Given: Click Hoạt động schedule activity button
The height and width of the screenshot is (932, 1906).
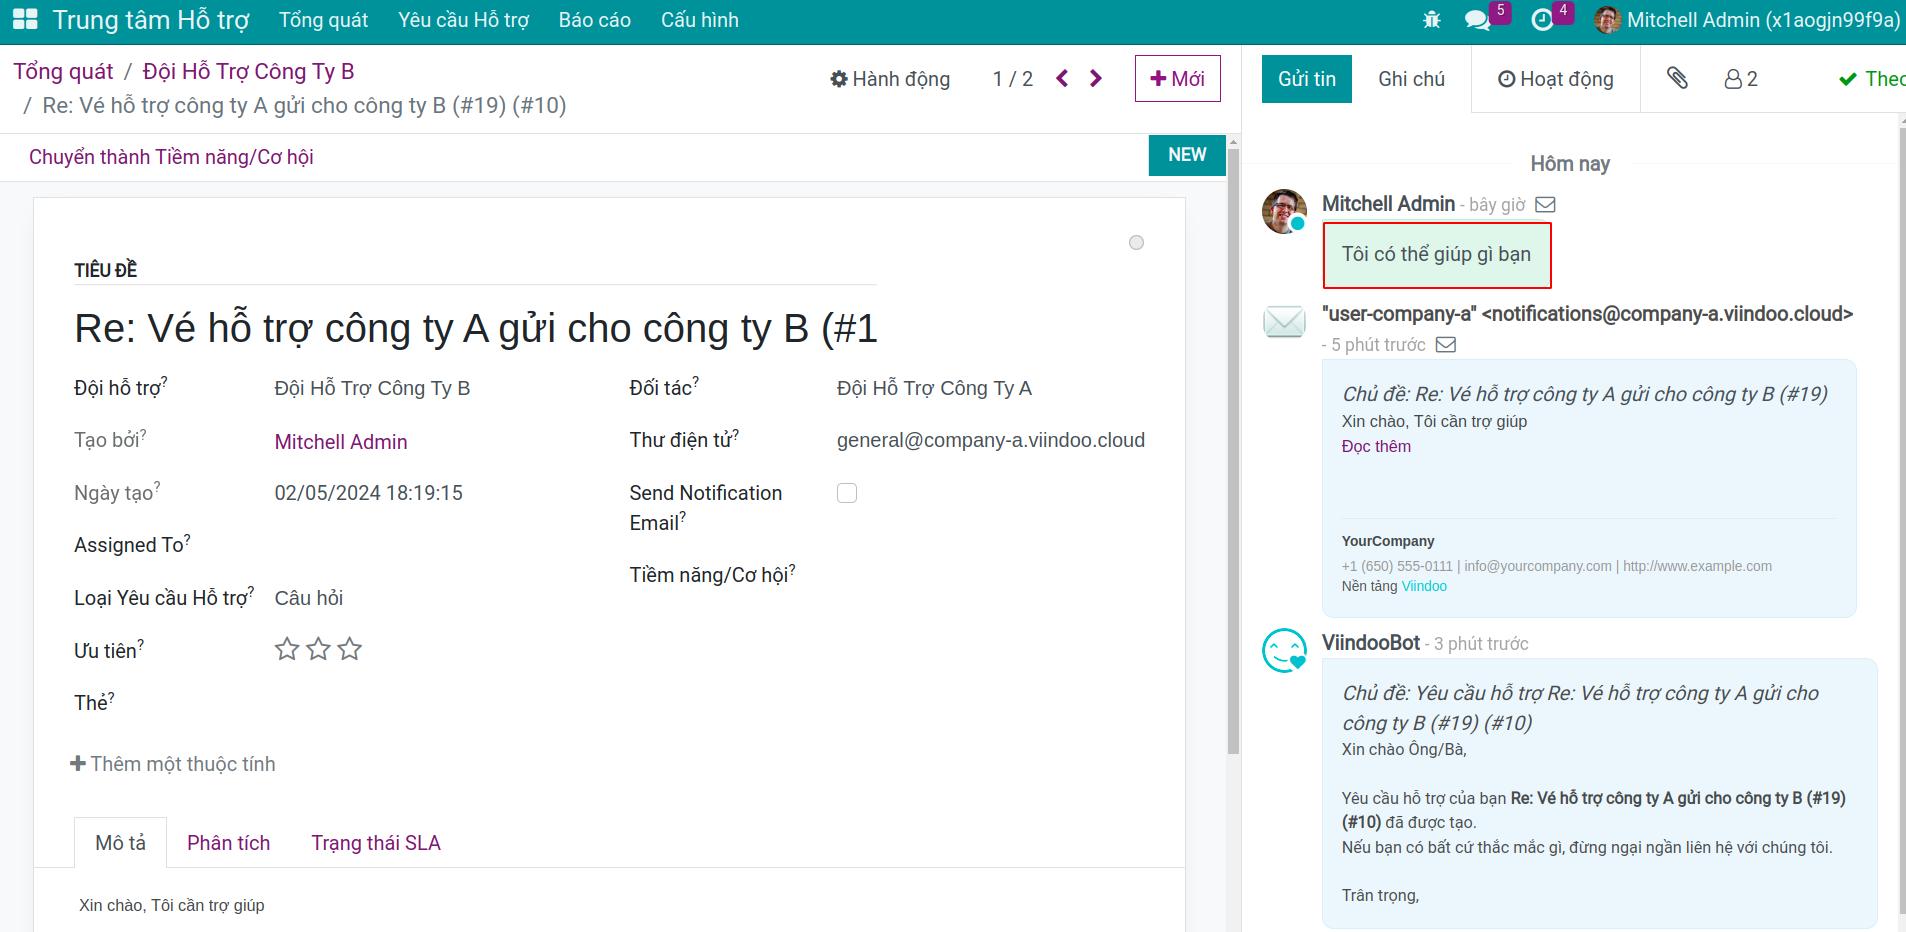Looking at the screenshot, I should tap(1555, 79).
